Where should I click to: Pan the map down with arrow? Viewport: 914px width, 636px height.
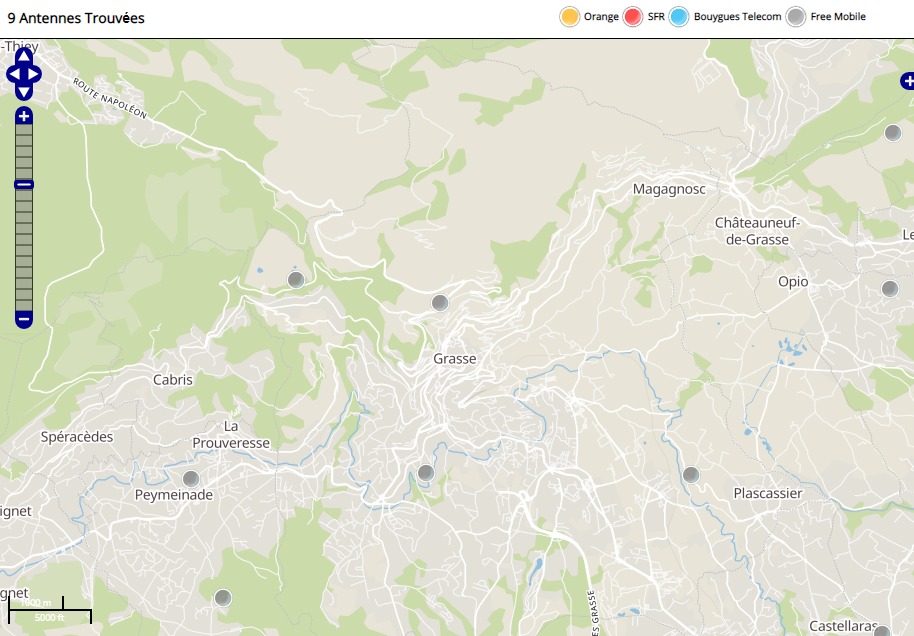pos(24,92)
